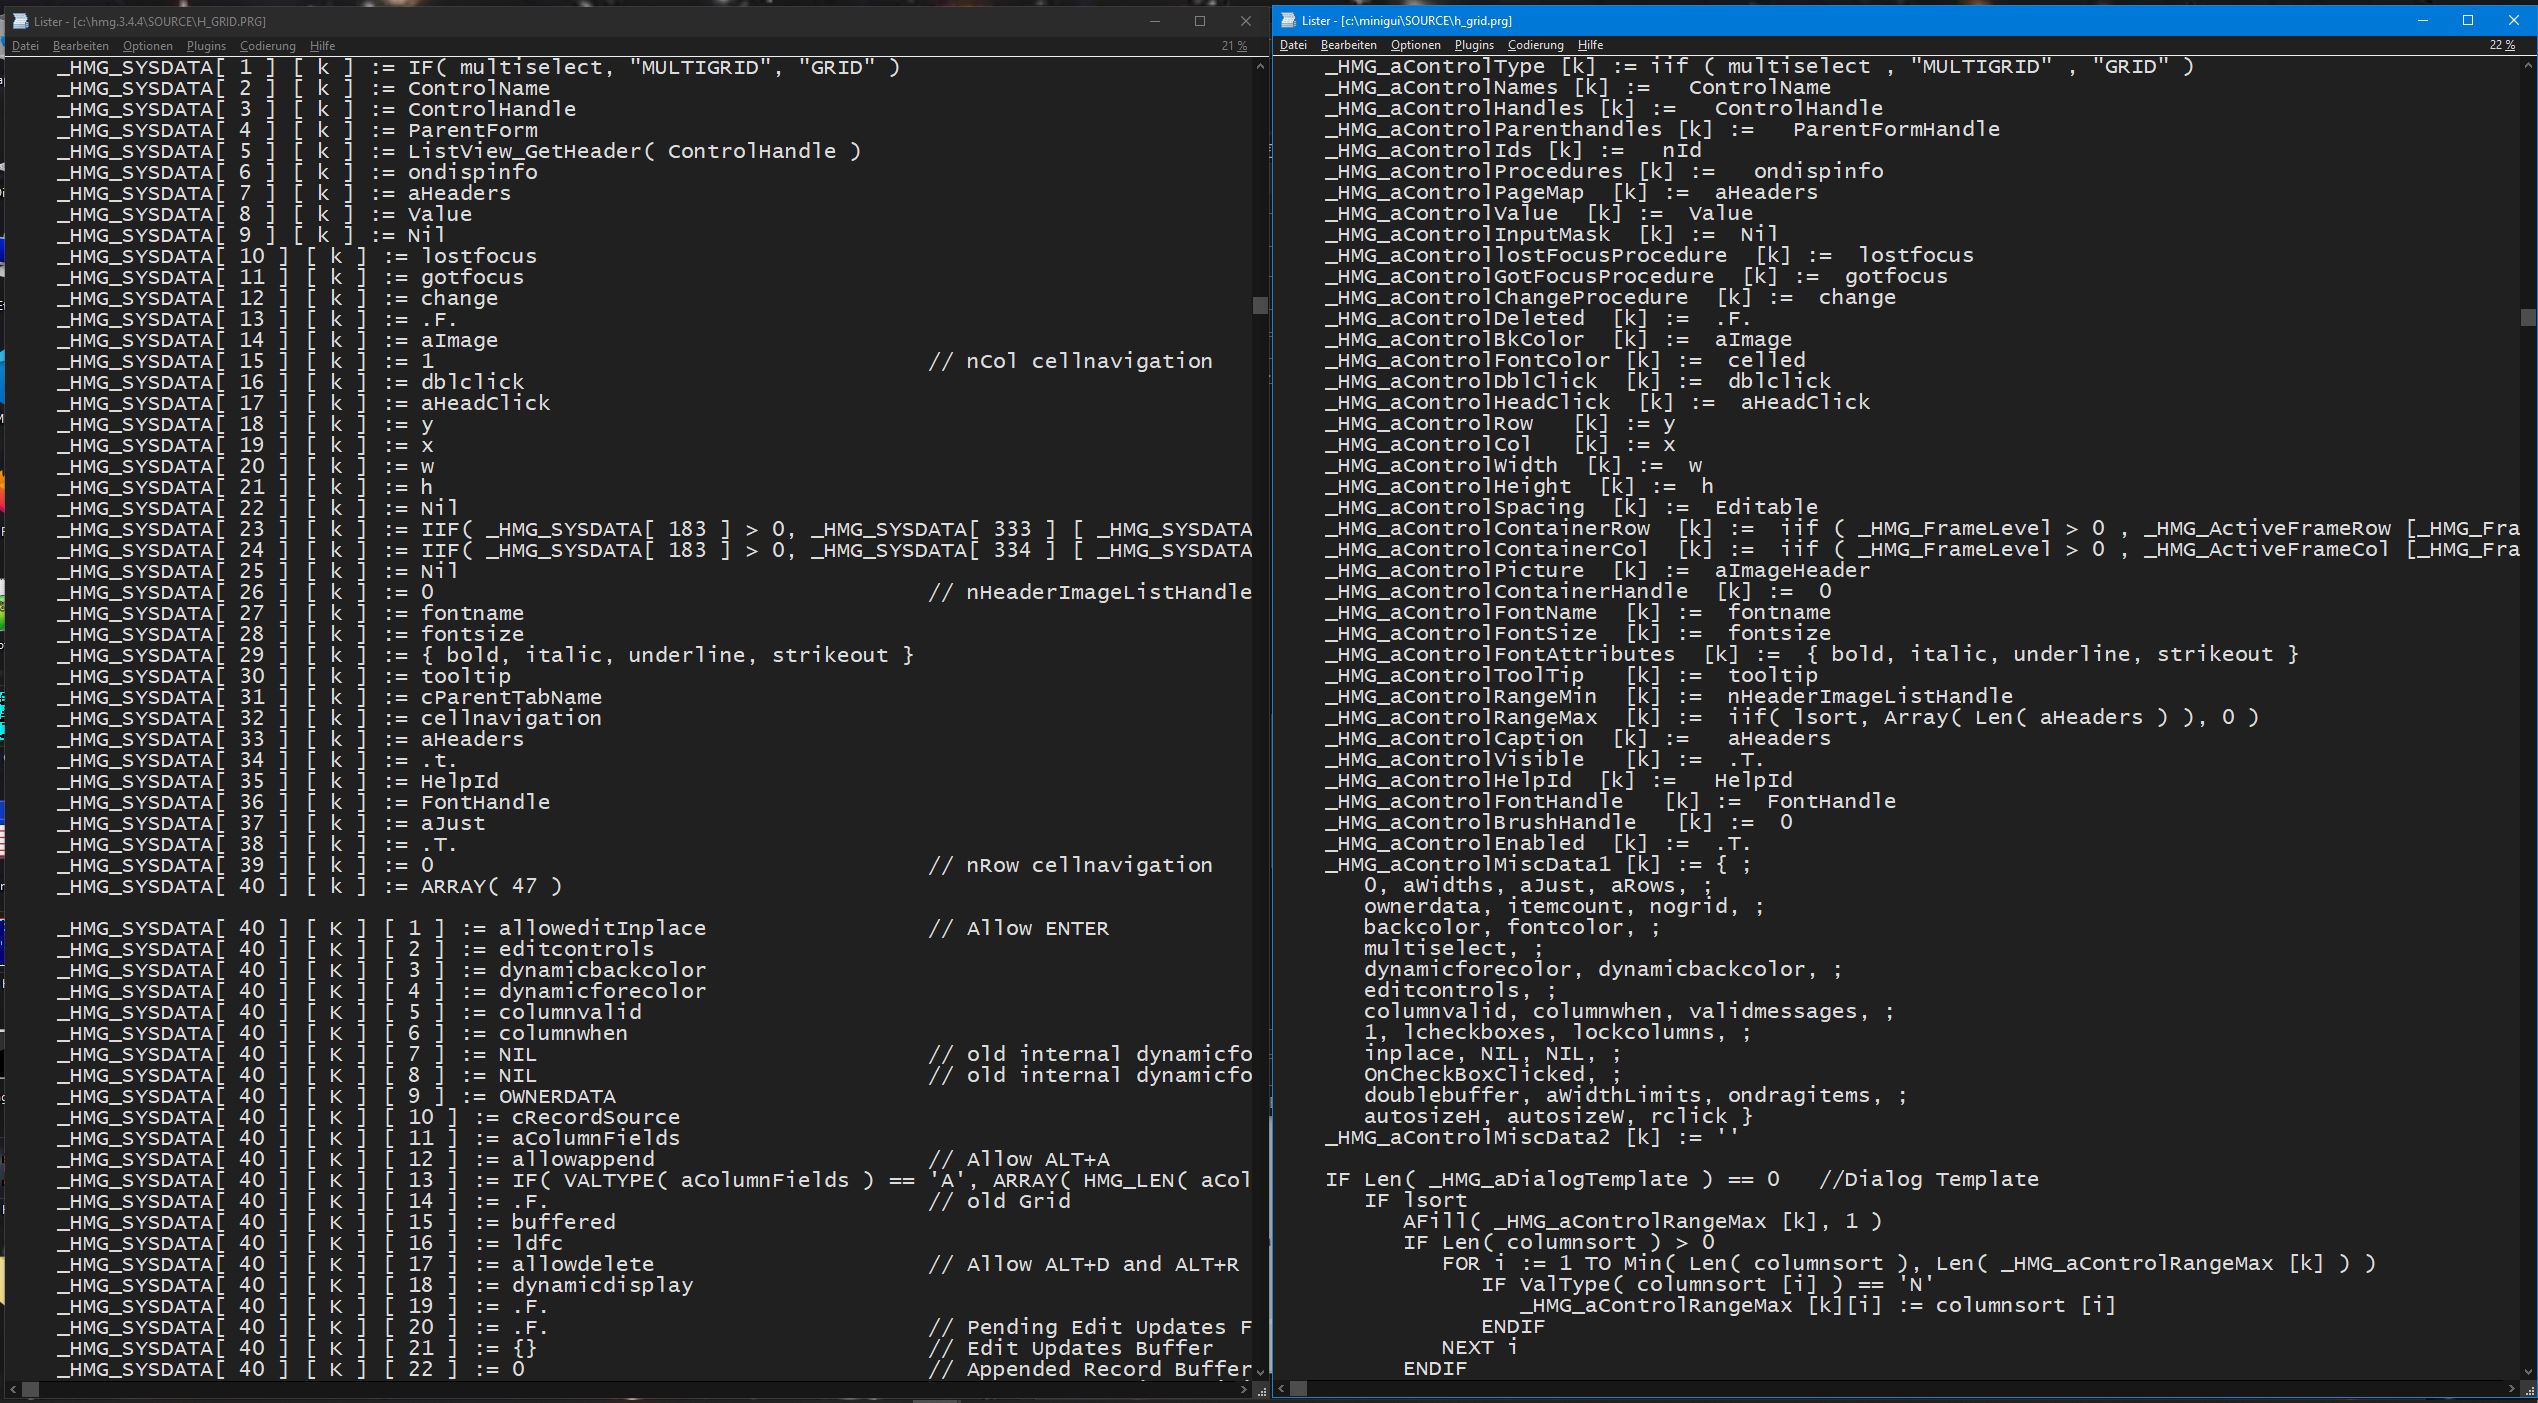This screenshot has width=2538, height=1403.
Task: Open Plugins menu in right h_grid.prg window
Action: point(1474,45)
